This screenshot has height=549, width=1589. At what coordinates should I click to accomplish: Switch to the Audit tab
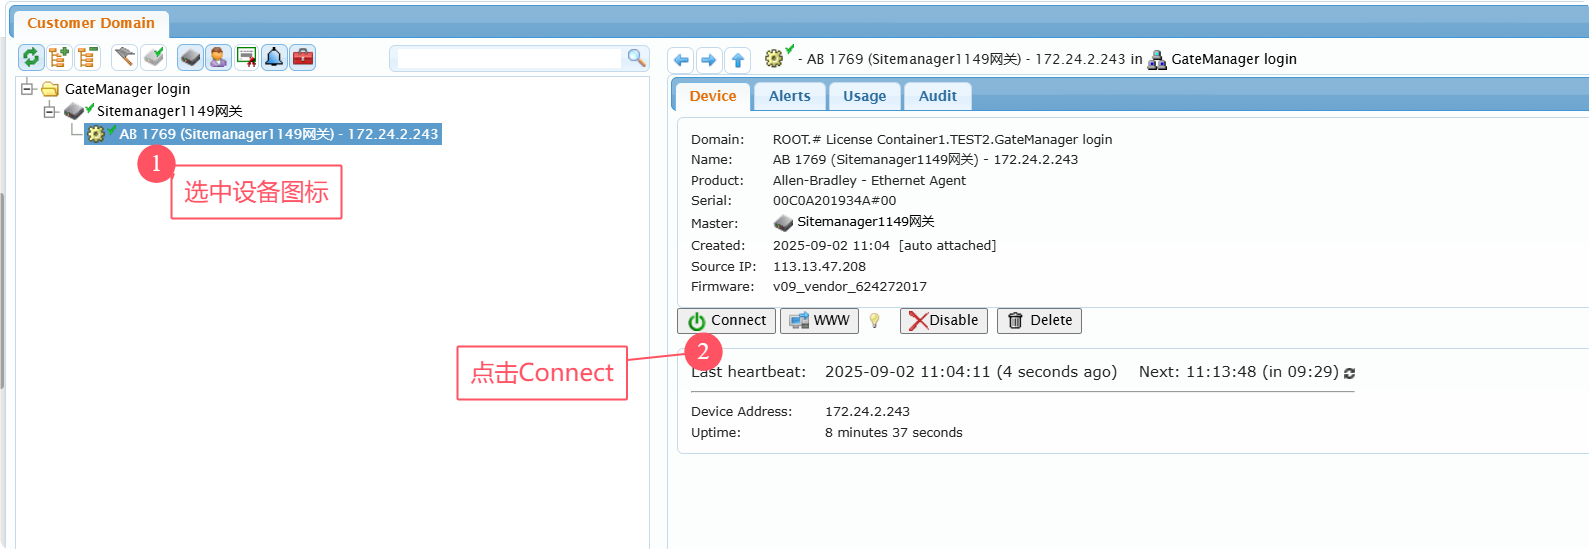[938, 96]
